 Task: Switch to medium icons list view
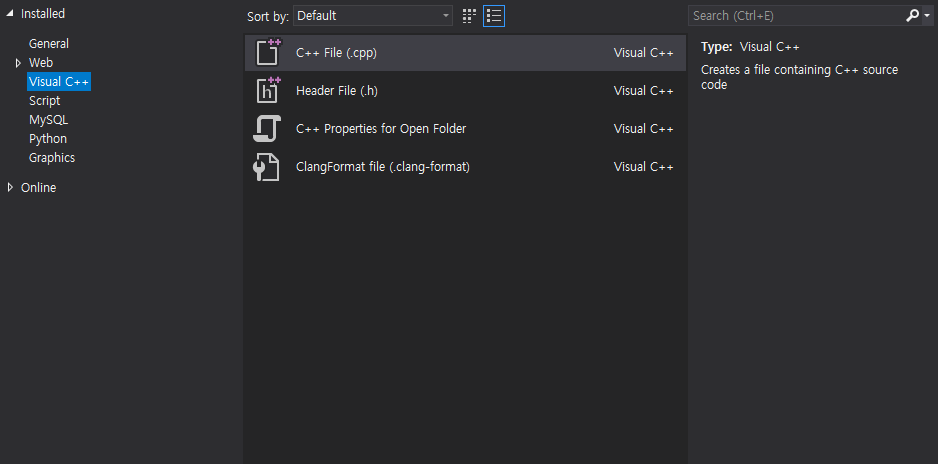click(x=494, y=16)
